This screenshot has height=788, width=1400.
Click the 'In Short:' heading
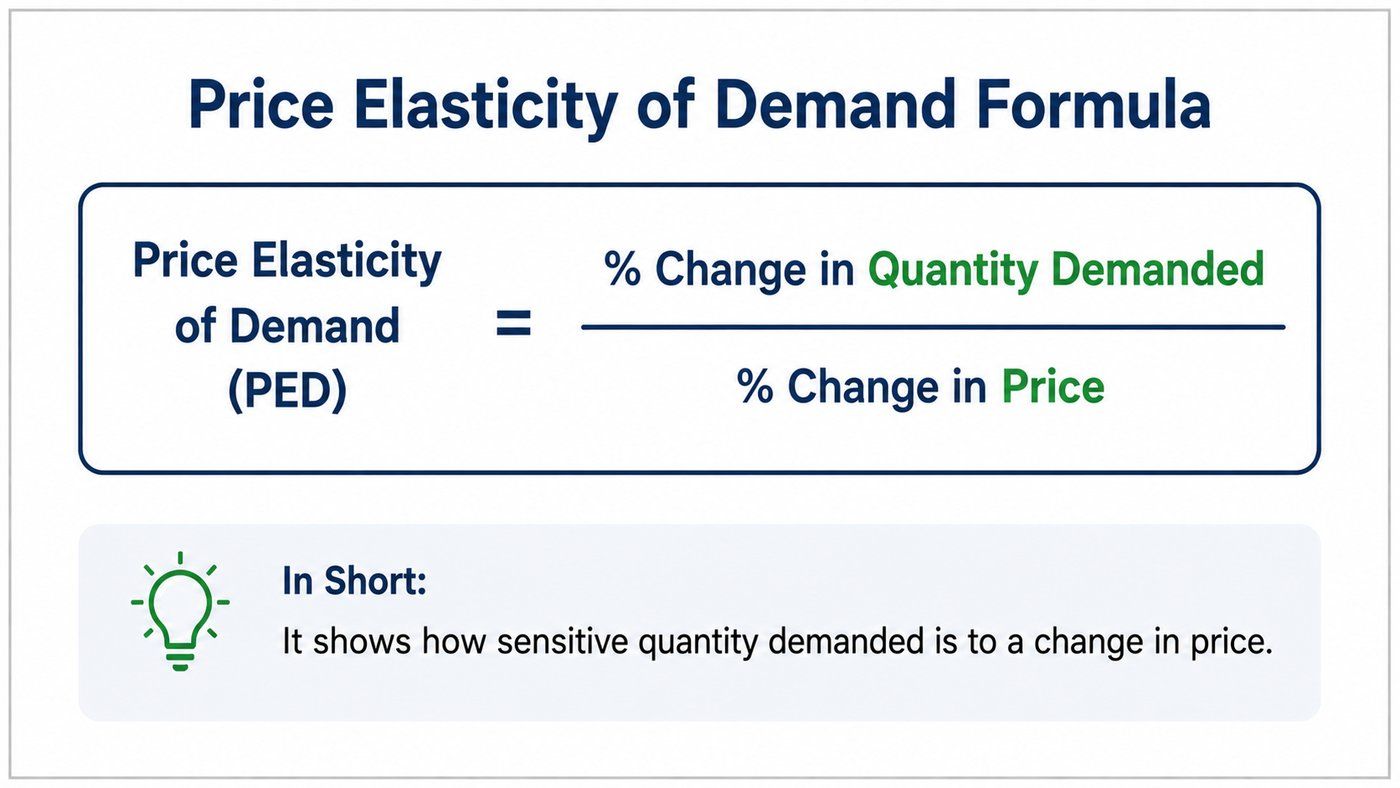354,581
